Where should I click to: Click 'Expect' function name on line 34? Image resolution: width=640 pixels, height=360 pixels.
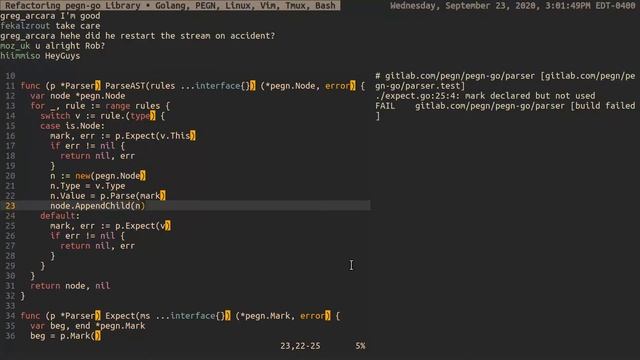pos(120,316)
